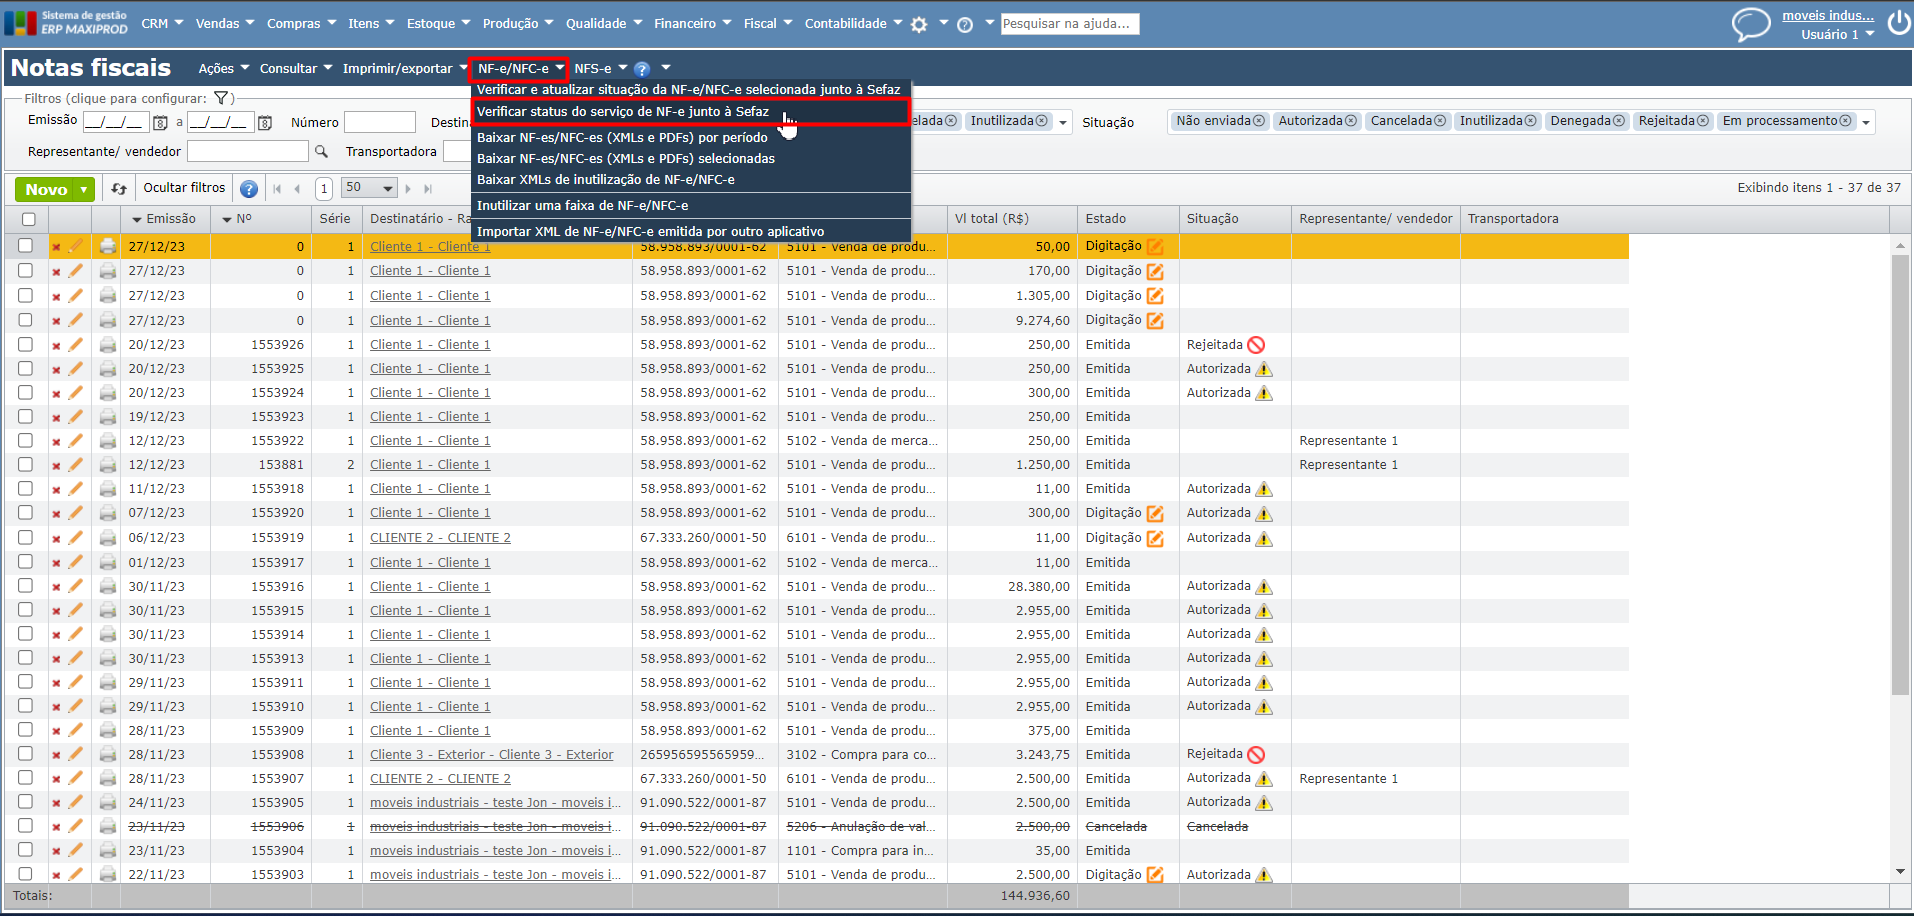This screenshot has height=916, width=1914.
Task: Click Ocultar filtros
Action: (184, 188)
